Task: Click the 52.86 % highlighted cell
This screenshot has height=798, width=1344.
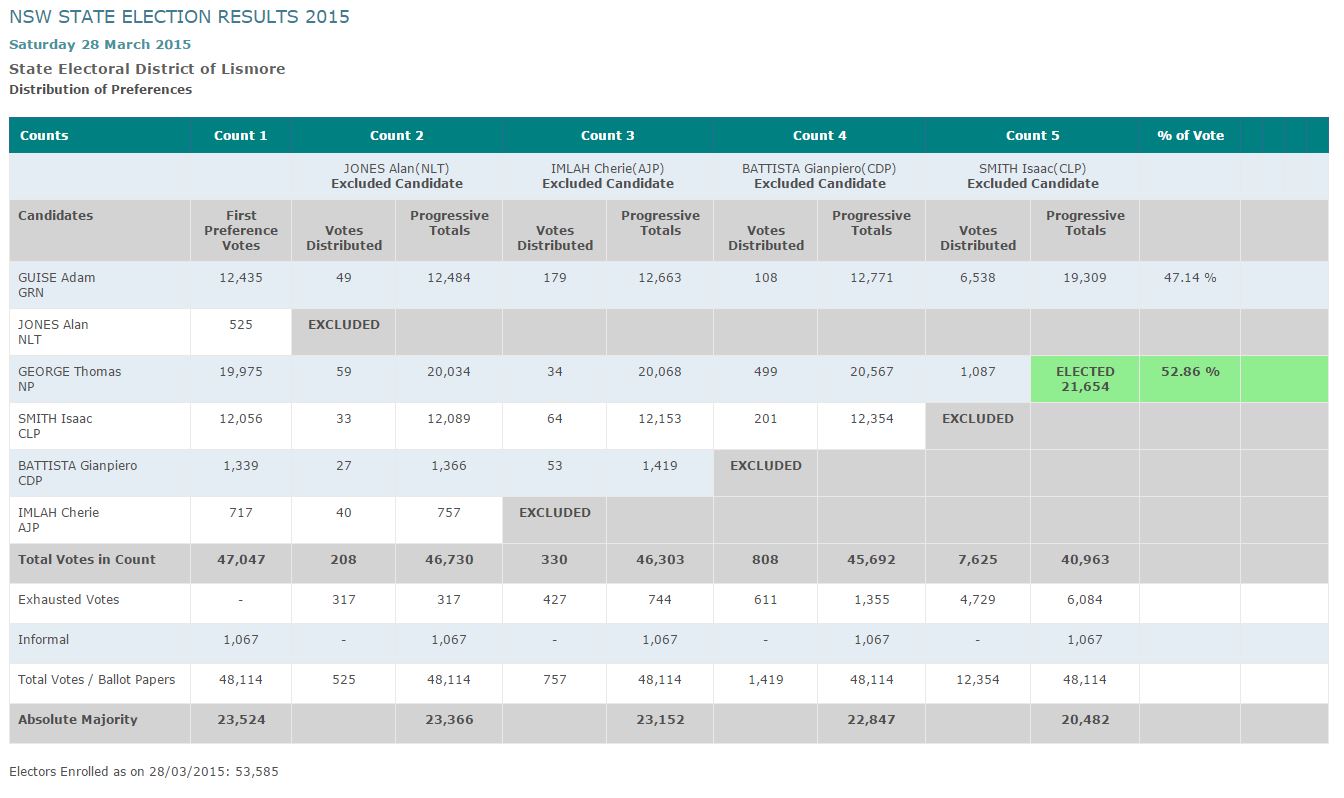Action: (1190, 371)
